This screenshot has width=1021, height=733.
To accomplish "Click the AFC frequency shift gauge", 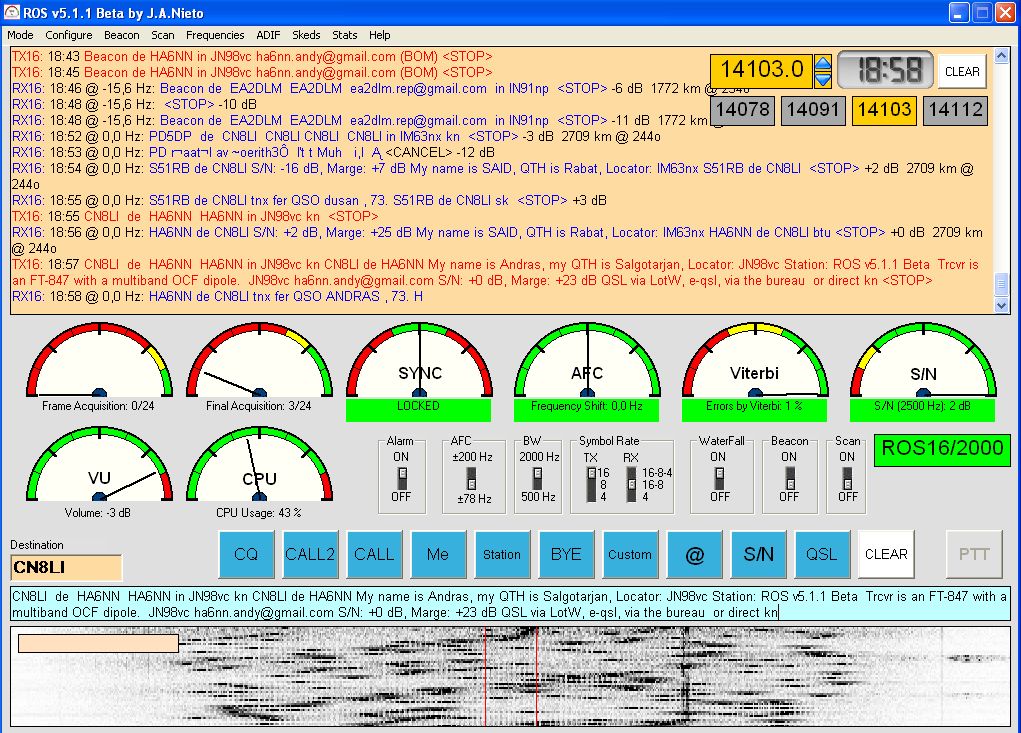I will tap(587, 361).
